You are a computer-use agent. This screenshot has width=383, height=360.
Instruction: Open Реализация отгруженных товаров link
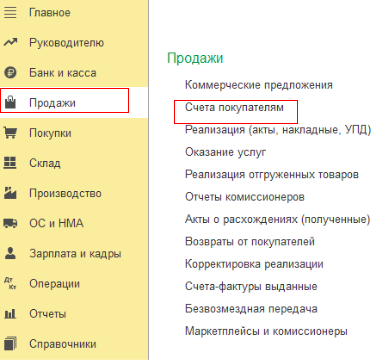coord(272,175)
